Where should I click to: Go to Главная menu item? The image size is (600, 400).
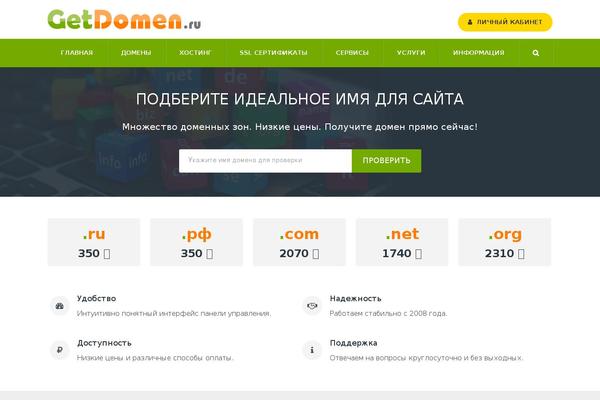pos(77,53)
